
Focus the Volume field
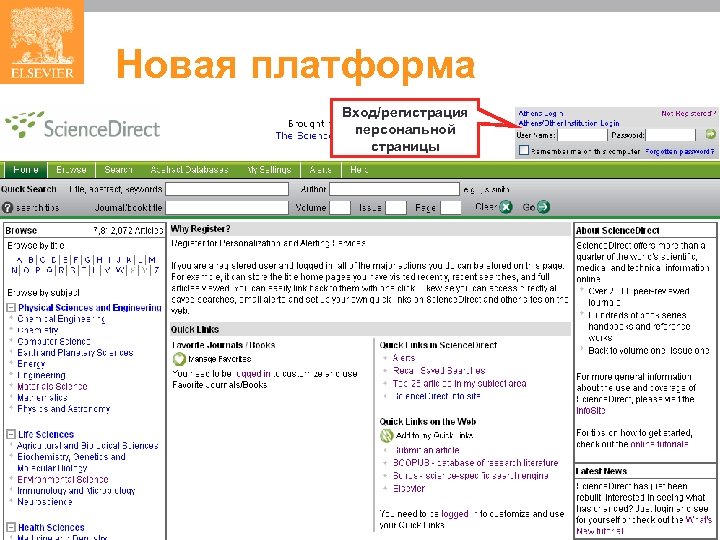pos(340,208)
